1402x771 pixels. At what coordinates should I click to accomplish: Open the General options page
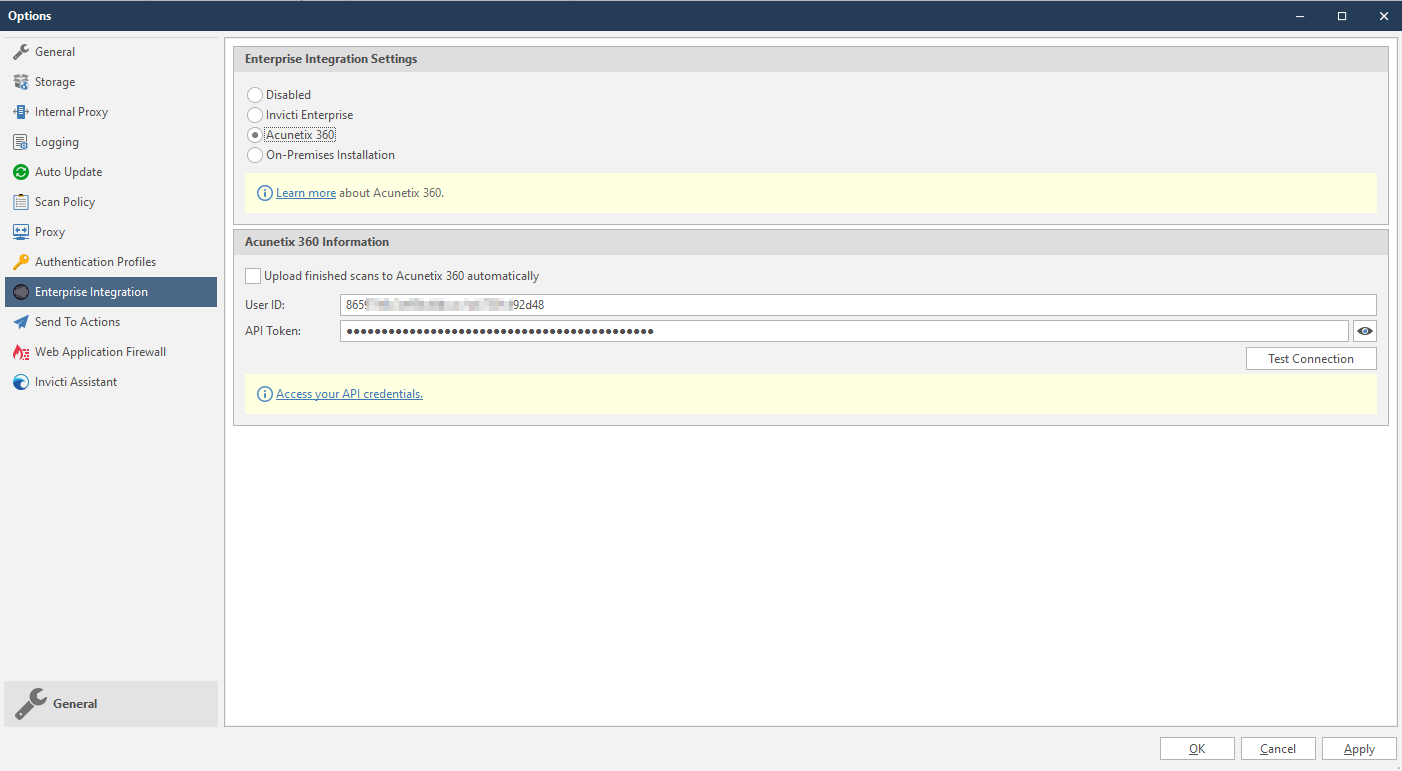click(111, 52)
